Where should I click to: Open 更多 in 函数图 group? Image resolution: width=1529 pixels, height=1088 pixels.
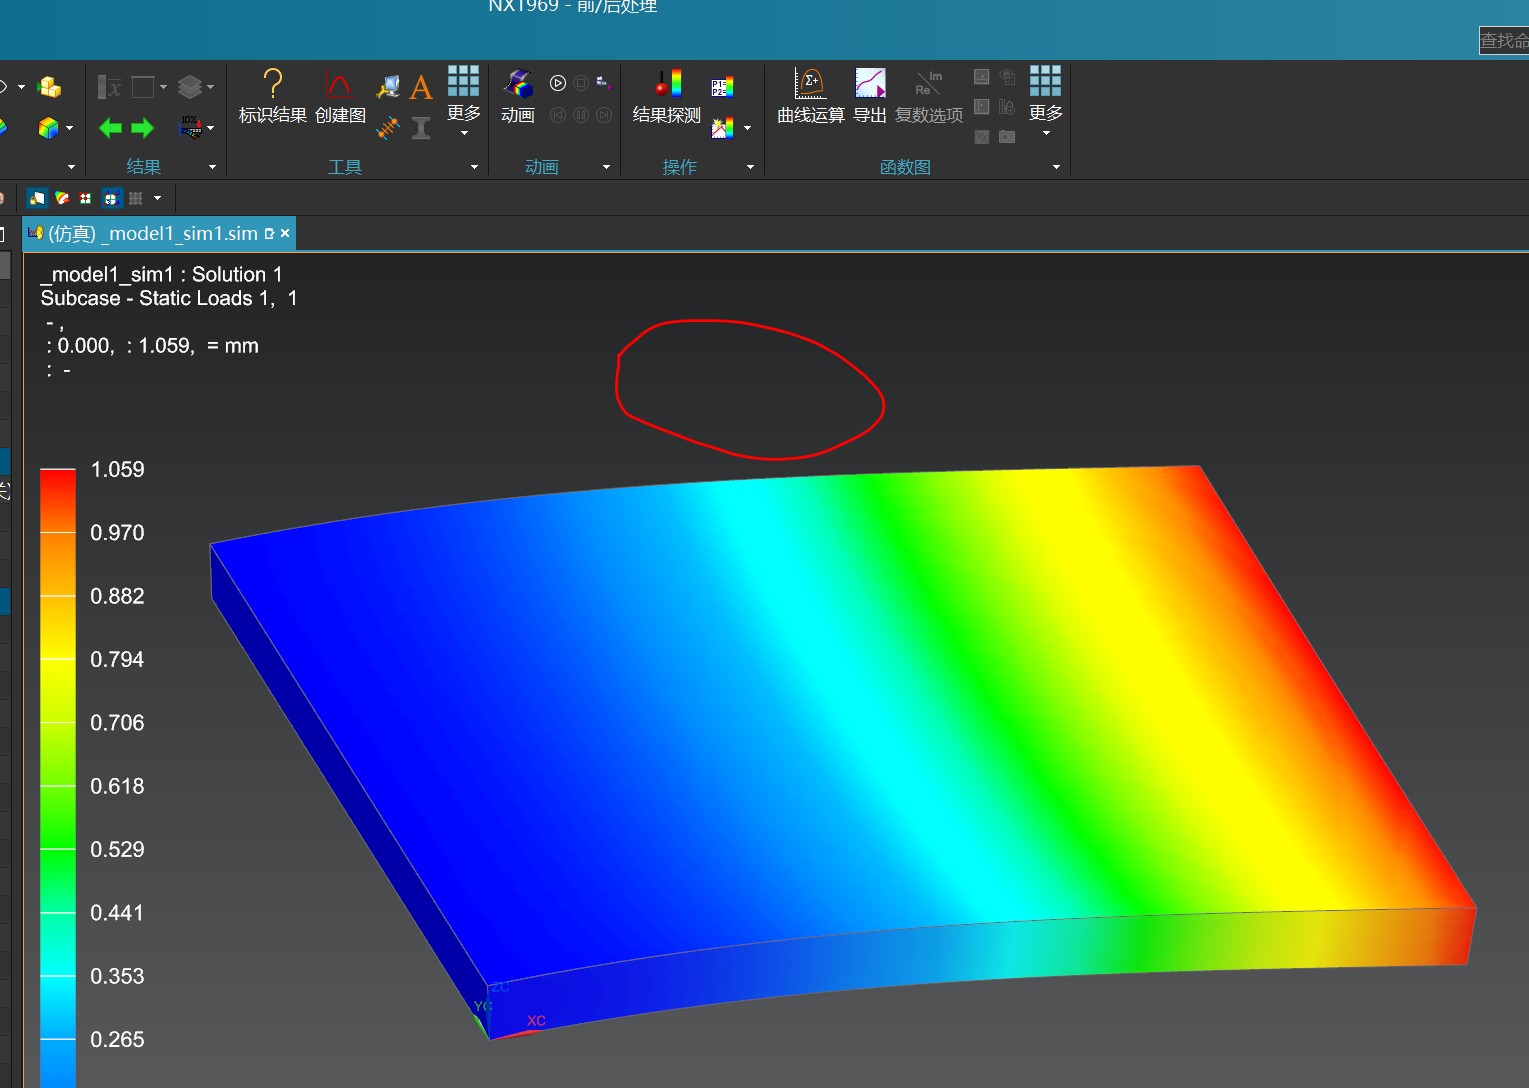click(1045, 100)
